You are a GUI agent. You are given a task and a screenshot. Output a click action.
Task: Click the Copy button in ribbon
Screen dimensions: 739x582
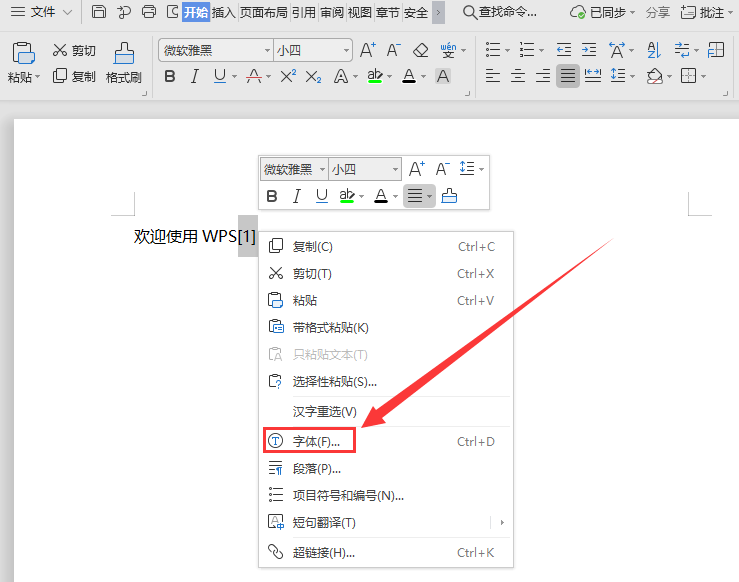tap(74, 76)
